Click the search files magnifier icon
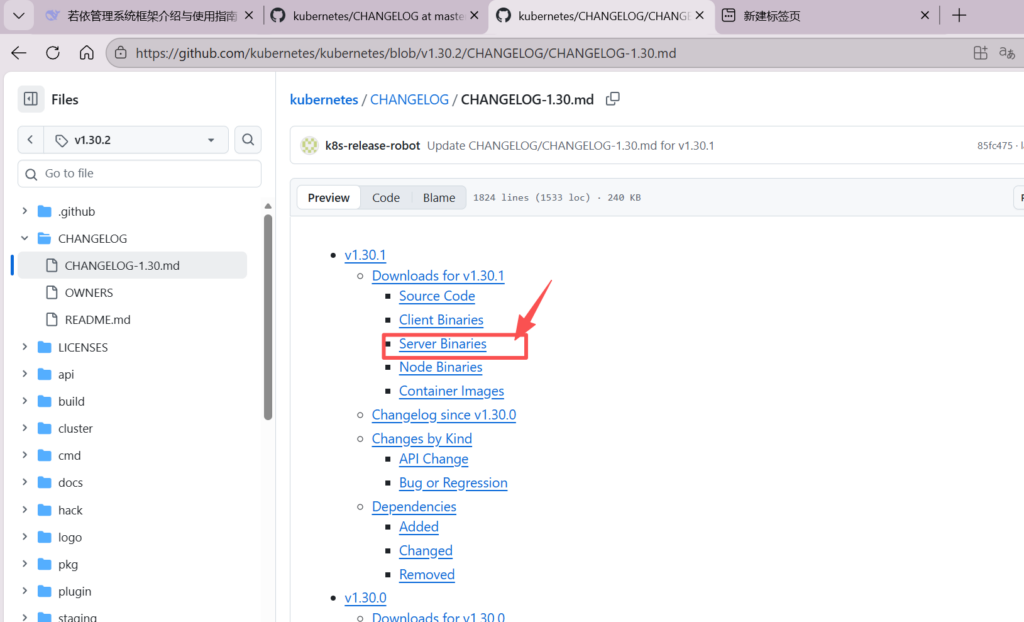The height and width of the screenshot is (622, 1024). 248,140
